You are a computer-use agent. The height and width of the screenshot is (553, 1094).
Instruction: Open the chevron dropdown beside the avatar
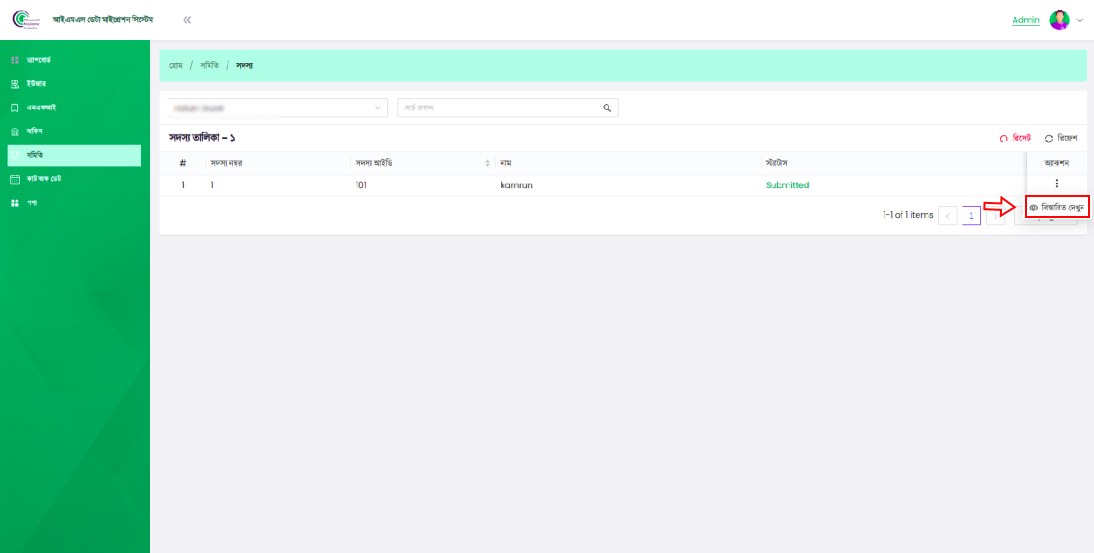click(1080, 20)
